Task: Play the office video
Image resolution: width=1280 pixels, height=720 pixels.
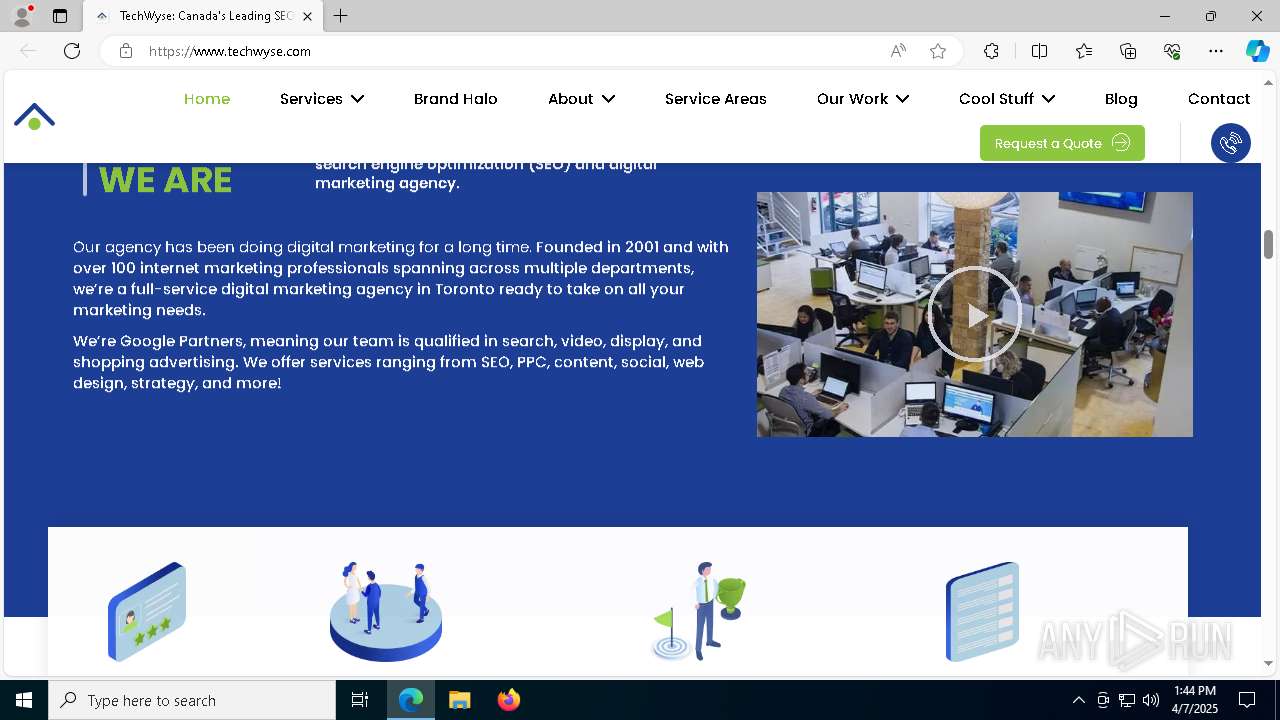Action: [974, 315]
